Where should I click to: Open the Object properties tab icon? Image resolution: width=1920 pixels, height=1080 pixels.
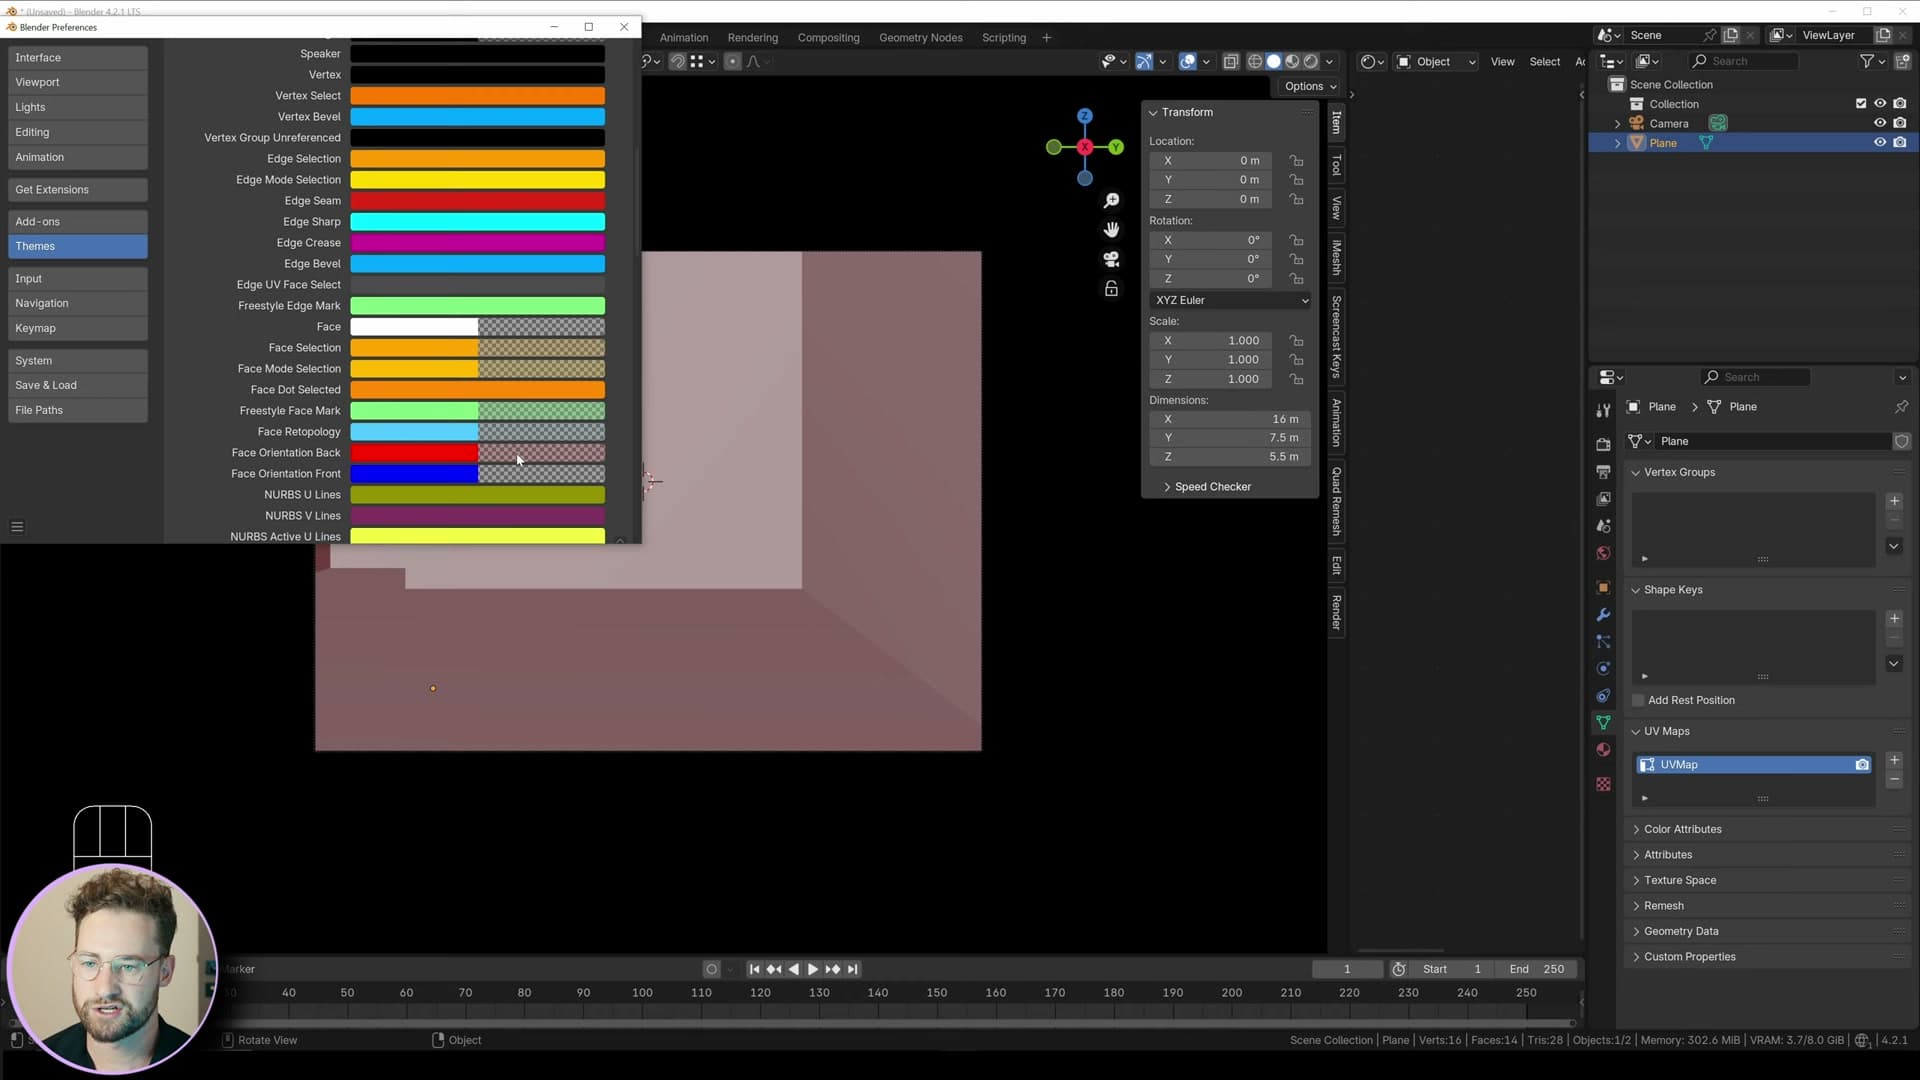click(x=1603, y=587)
